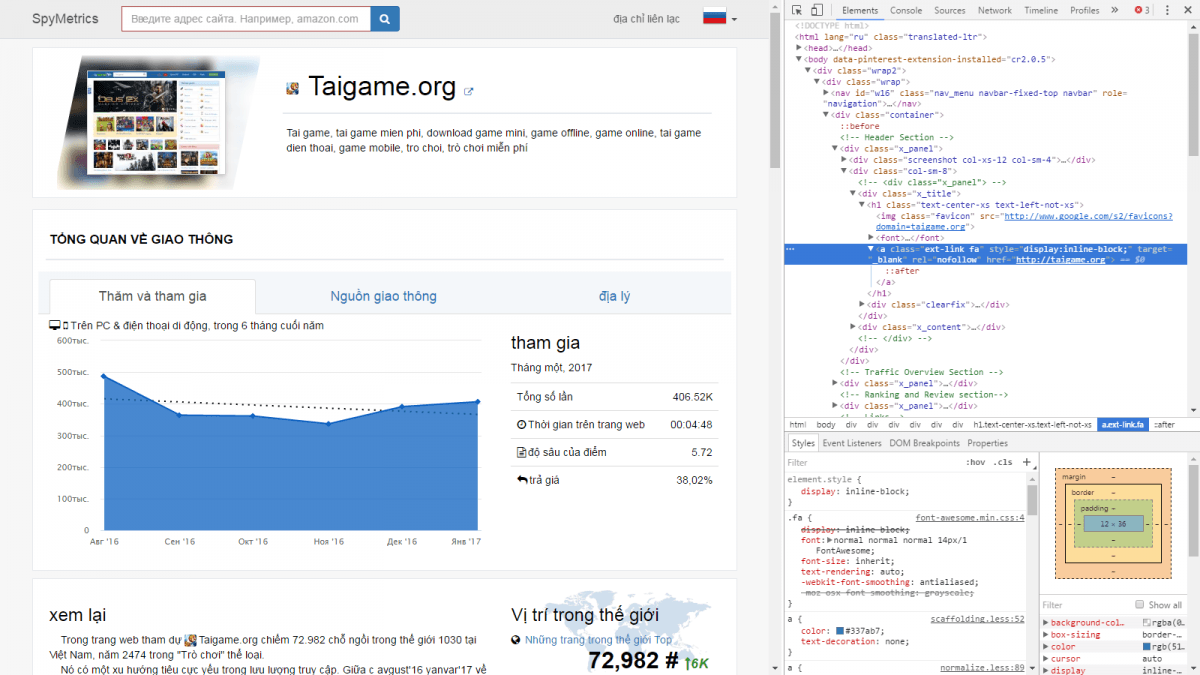
Task: Switch to the Console tab
Action: pos(906,10)
